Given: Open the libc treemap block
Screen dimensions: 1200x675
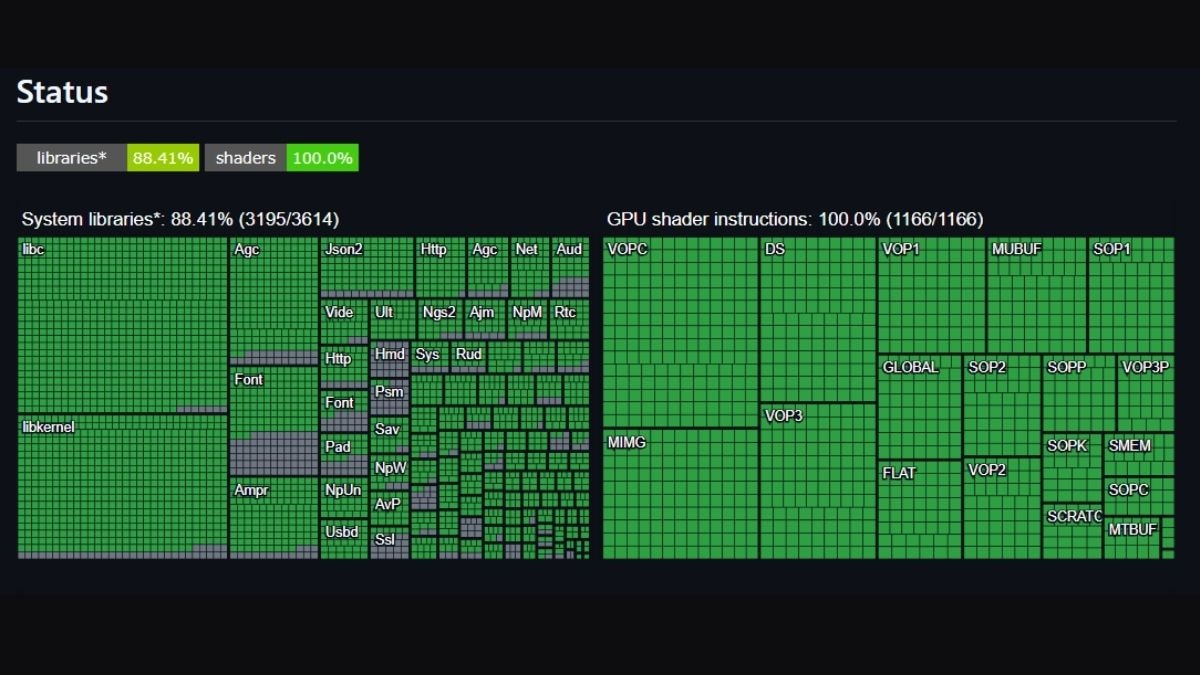Looking at the screenshot, I should 123,325.
